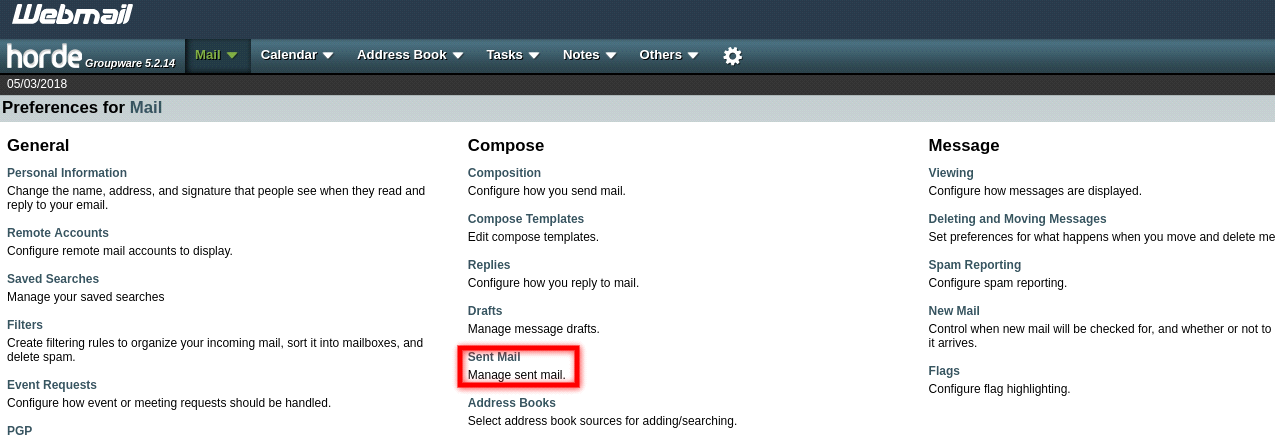Click the Webmail logo in header

tap(72, 15)
